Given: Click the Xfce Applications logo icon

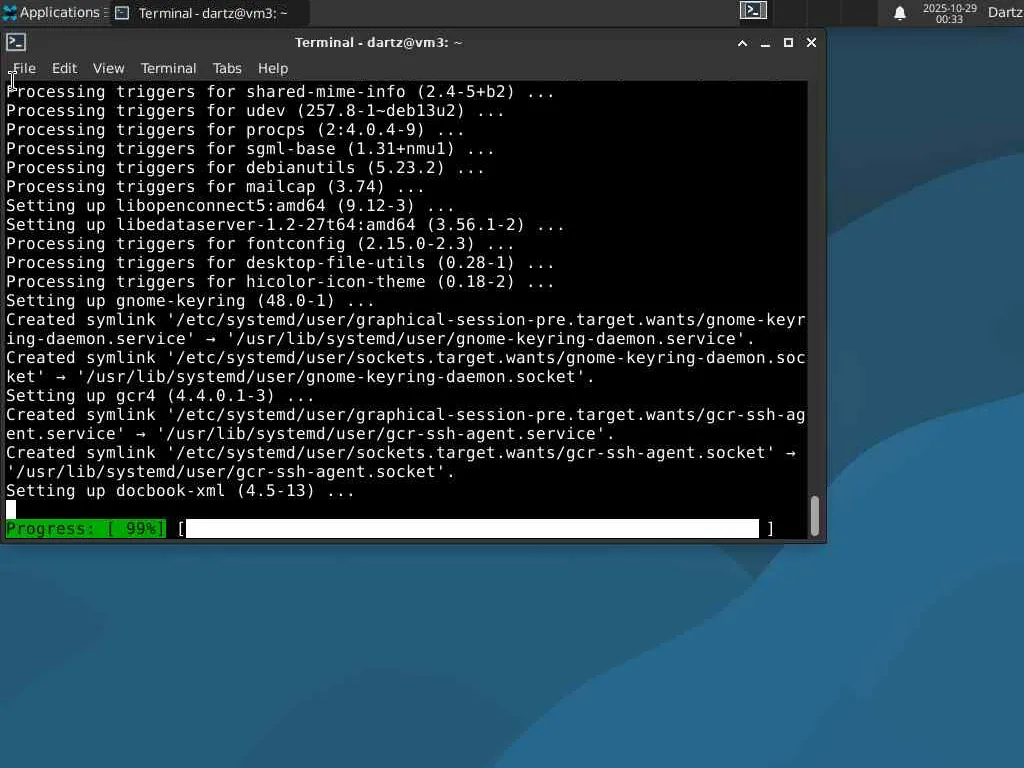Looking at the screenshot, I should click(x=10, y=12).
